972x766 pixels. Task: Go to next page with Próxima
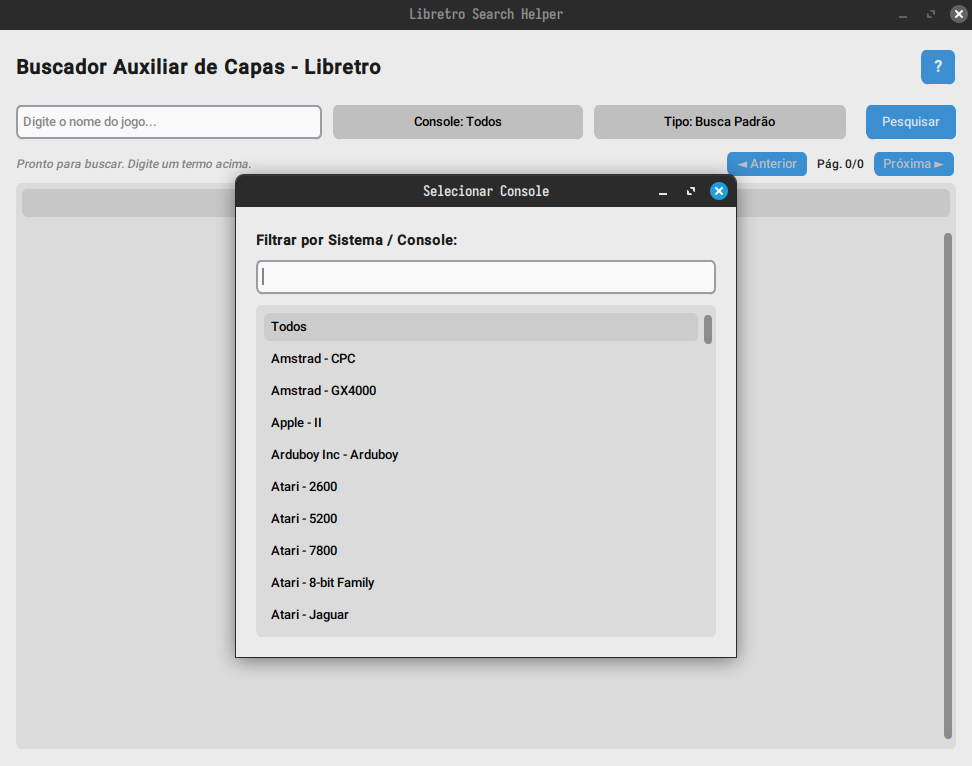pos(914,164)
